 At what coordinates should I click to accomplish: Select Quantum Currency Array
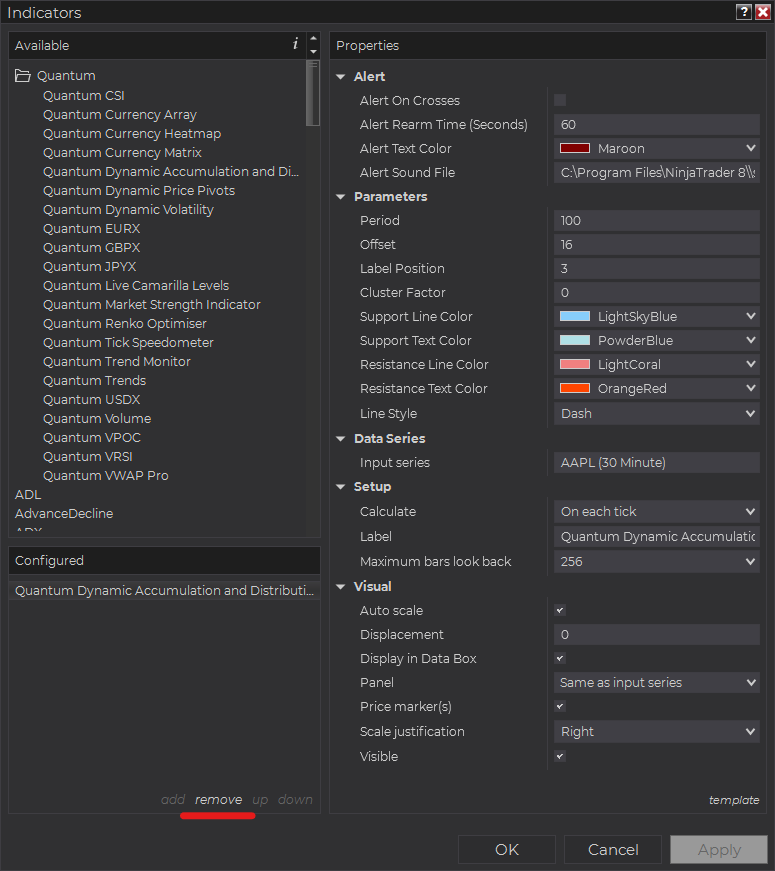click(120, 114)
